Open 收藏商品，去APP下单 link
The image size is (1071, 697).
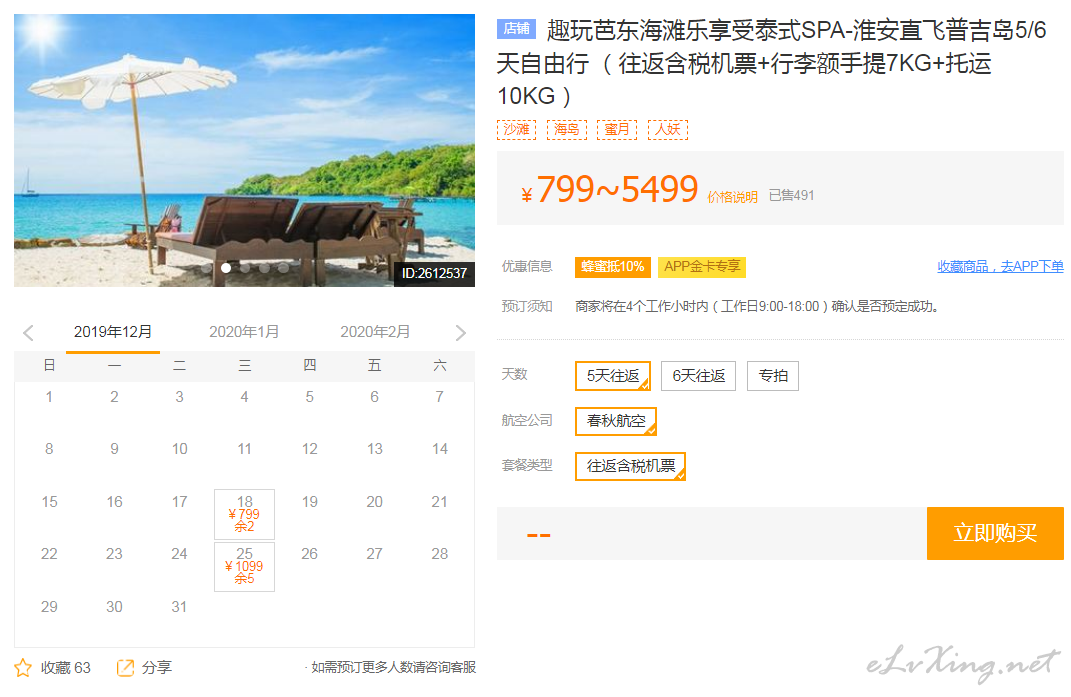click(x=1000, y=266)
